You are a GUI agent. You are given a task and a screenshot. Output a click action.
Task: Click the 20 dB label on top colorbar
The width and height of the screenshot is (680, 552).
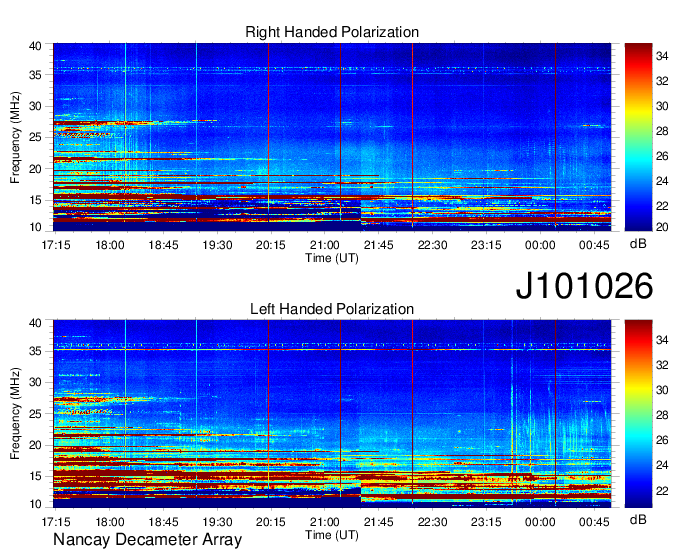662,227
